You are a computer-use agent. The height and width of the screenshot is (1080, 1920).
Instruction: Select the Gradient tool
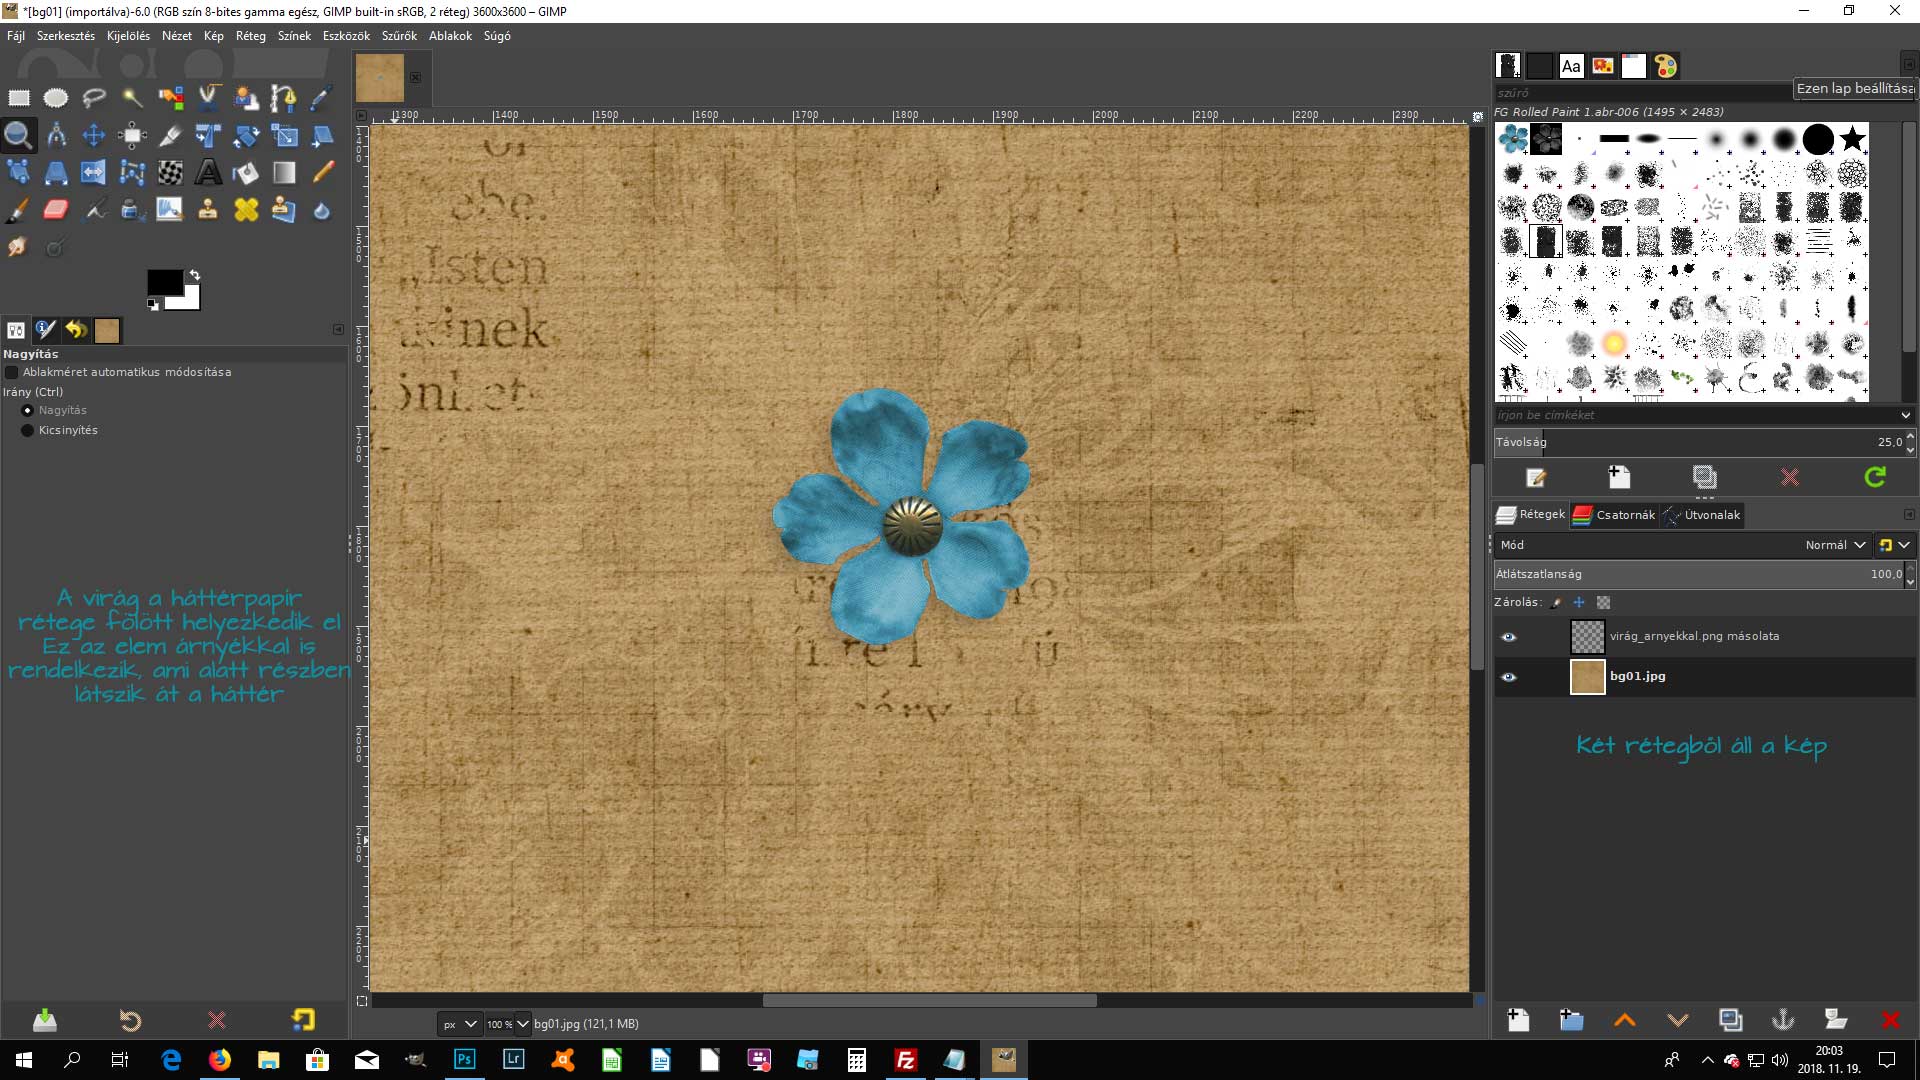pos(284,173)
